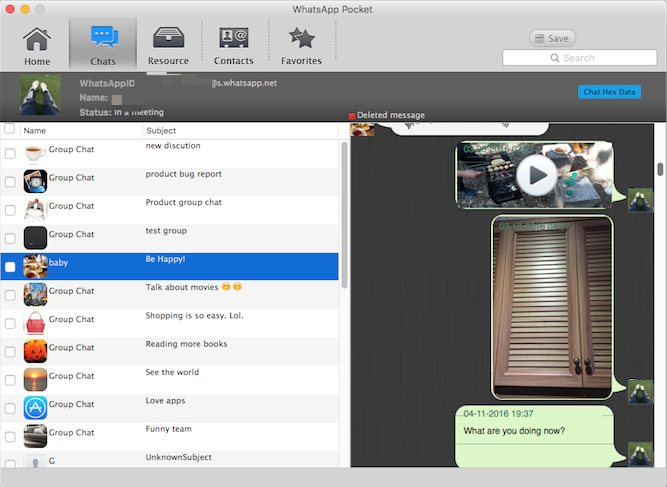This screenshot has height=487, width=667.
Task: Check the 'Reading more books' checkbox
Action: (10, 352)
